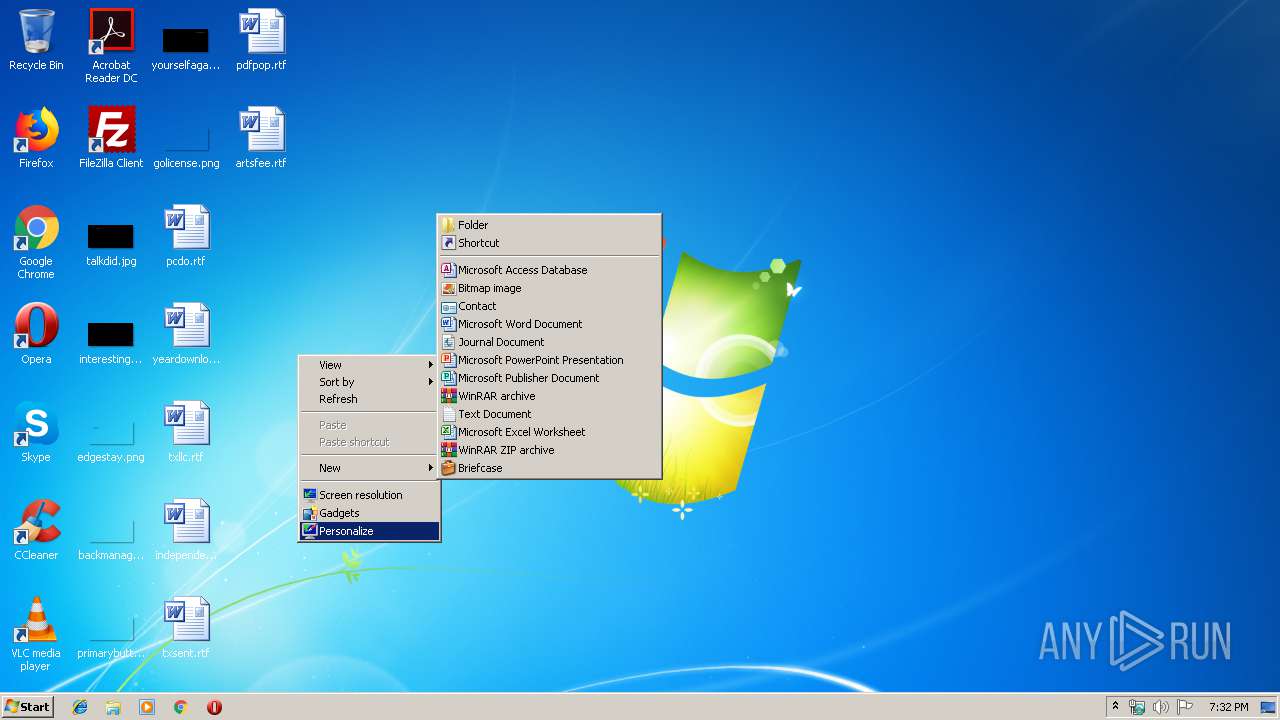Select the Acrobat Reader DC shortcut
The width and height of the screenshot is (1280, 720).
[111, 46]
